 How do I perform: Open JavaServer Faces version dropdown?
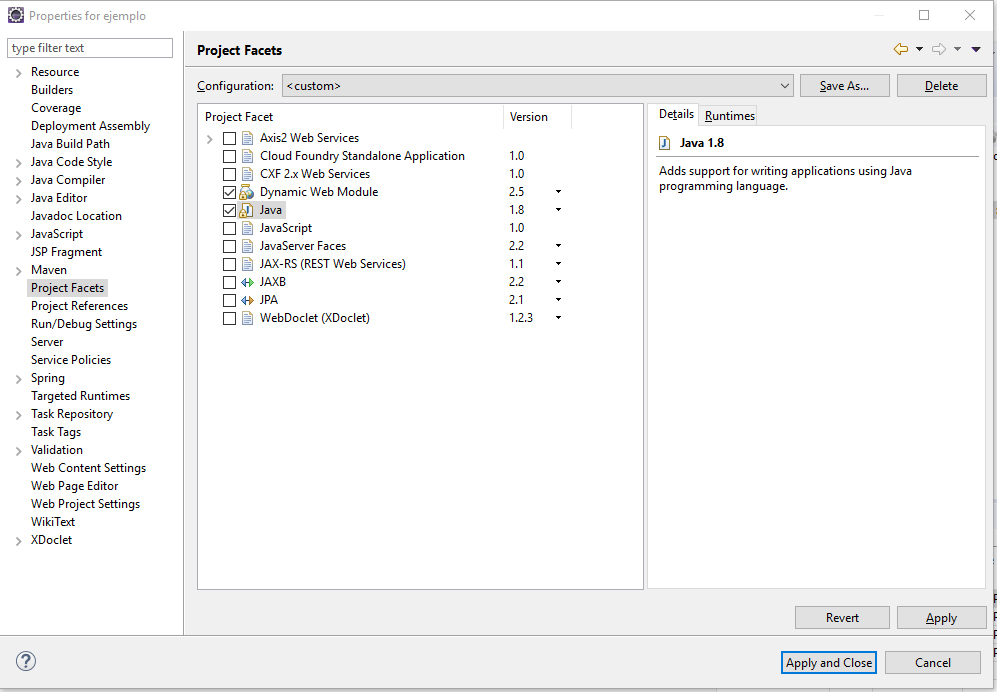click(558, 246)
